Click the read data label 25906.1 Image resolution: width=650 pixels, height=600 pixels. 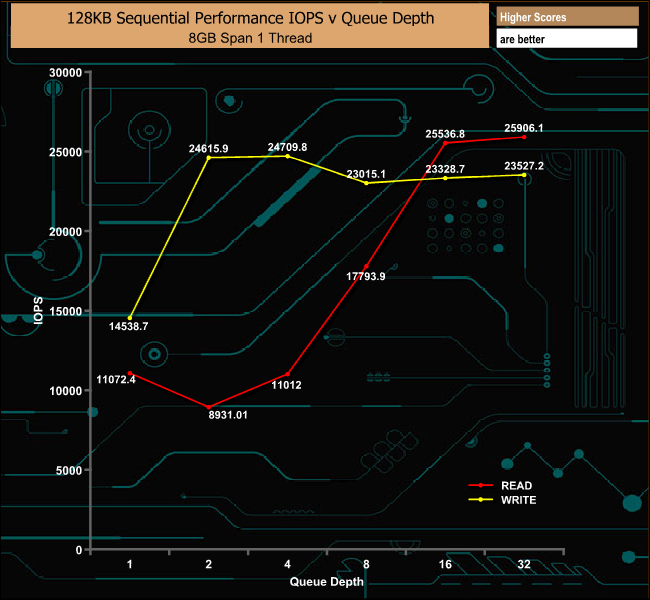point(524,128)
